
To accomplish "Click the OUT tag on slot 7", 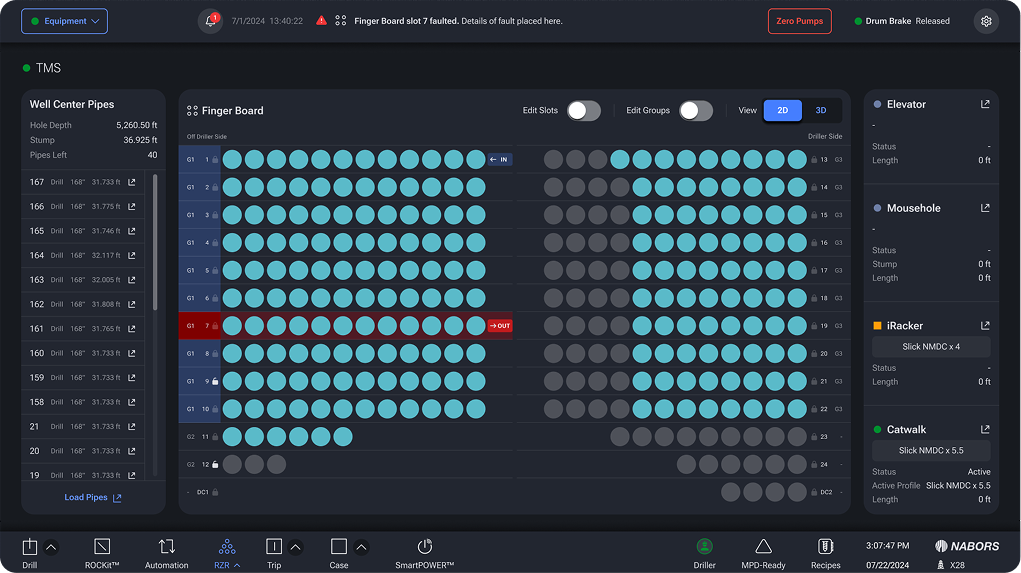I will [499, 326].
